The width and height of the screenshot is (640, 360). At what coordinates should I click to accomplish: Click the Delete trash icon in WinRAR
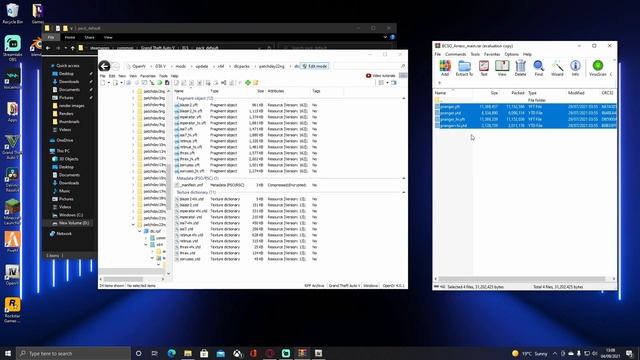coord(520,68)
